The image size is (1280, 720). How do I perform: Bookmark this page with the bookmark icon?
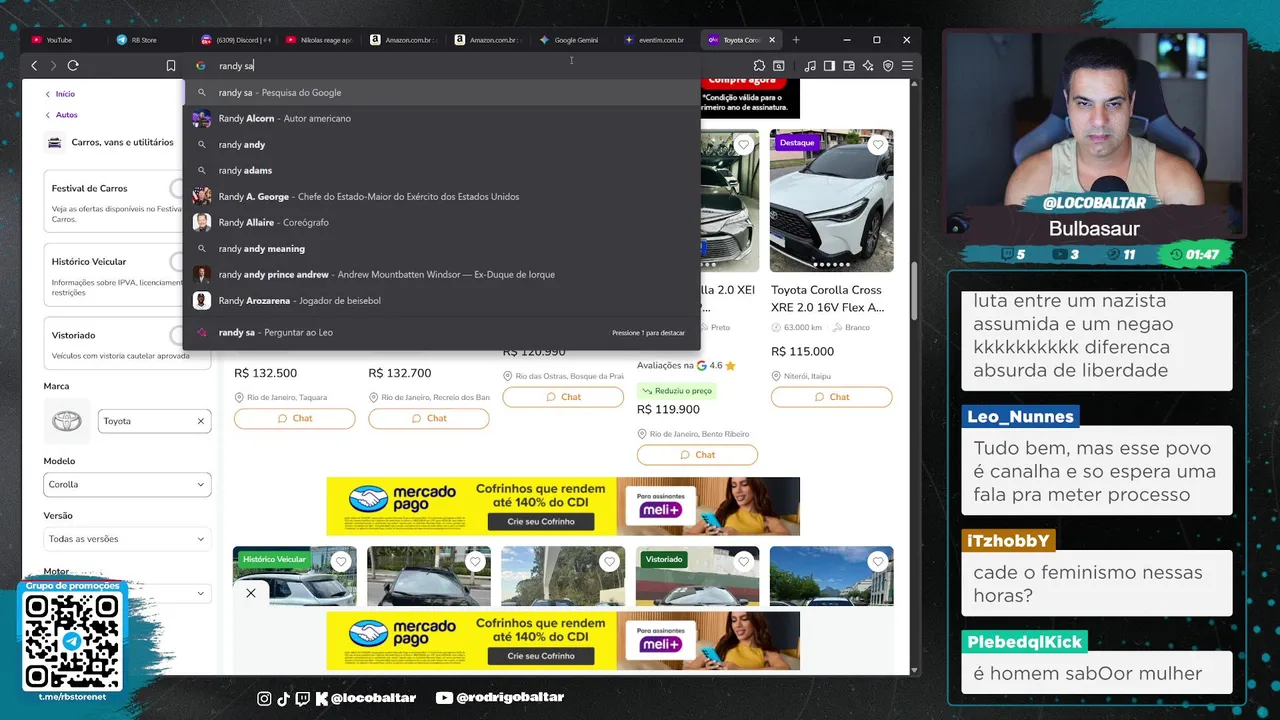point(171,66)
